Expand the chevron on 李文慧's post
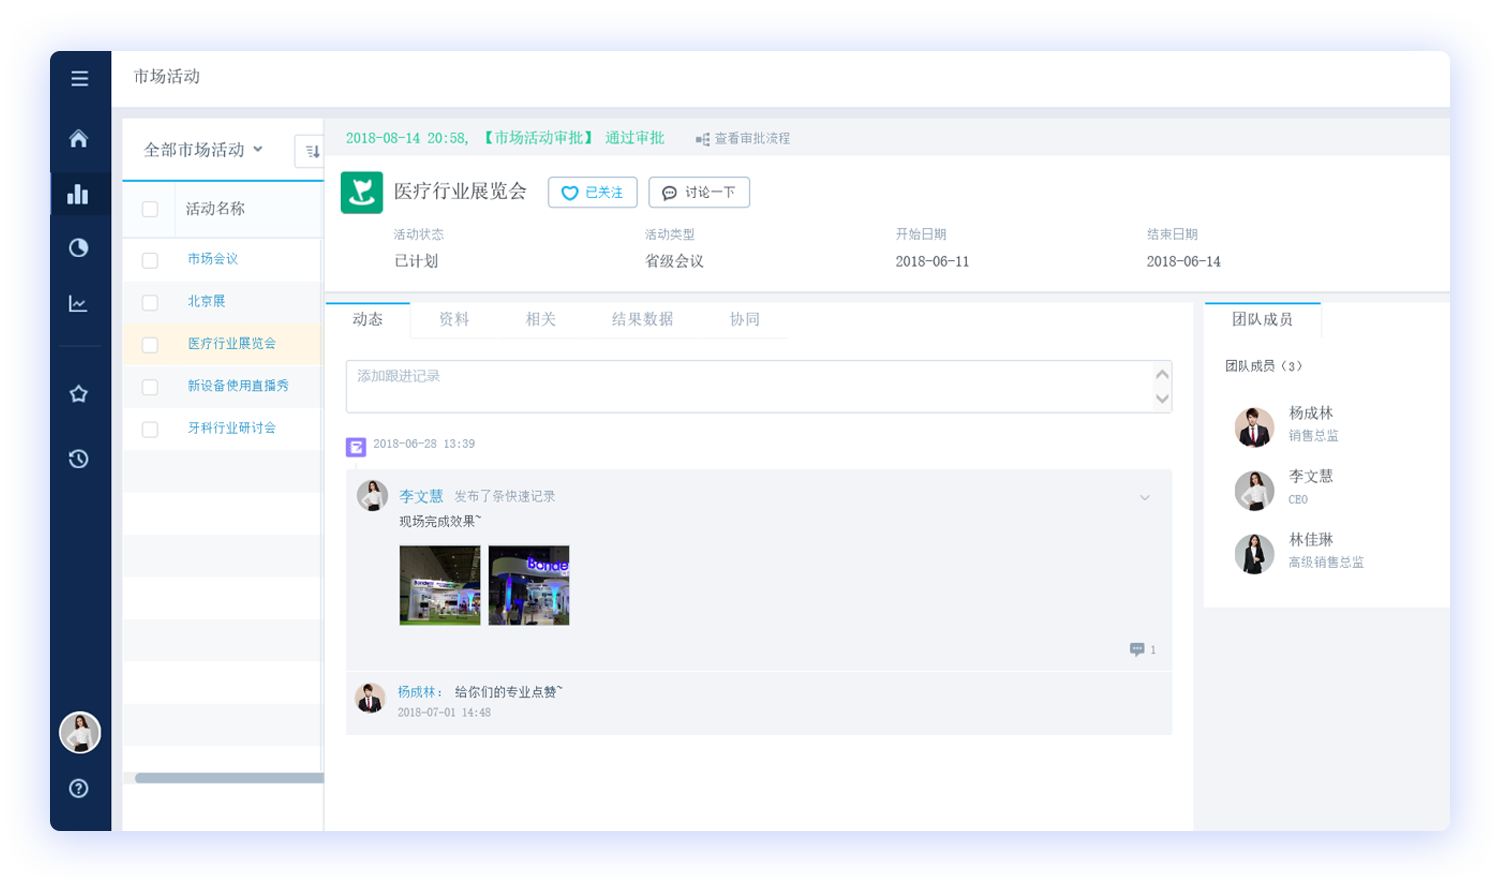Viewport: 1500px width, 880px height. tap(1145, 497)
